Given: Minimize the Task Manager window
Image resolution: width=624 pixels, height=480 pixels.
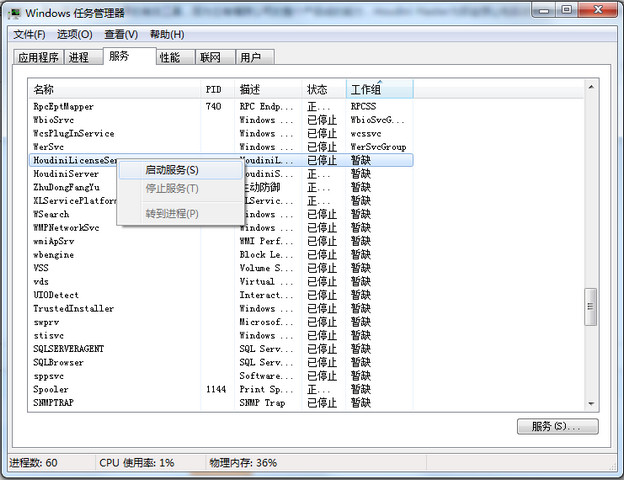Looking at the screenshot, I should tap(544, 10).
